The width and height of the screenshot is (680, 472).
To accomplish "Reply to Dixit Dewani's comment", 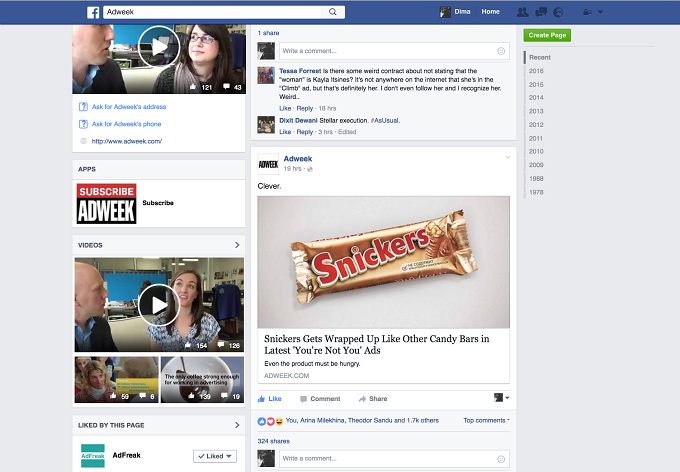I will [304, 132].
